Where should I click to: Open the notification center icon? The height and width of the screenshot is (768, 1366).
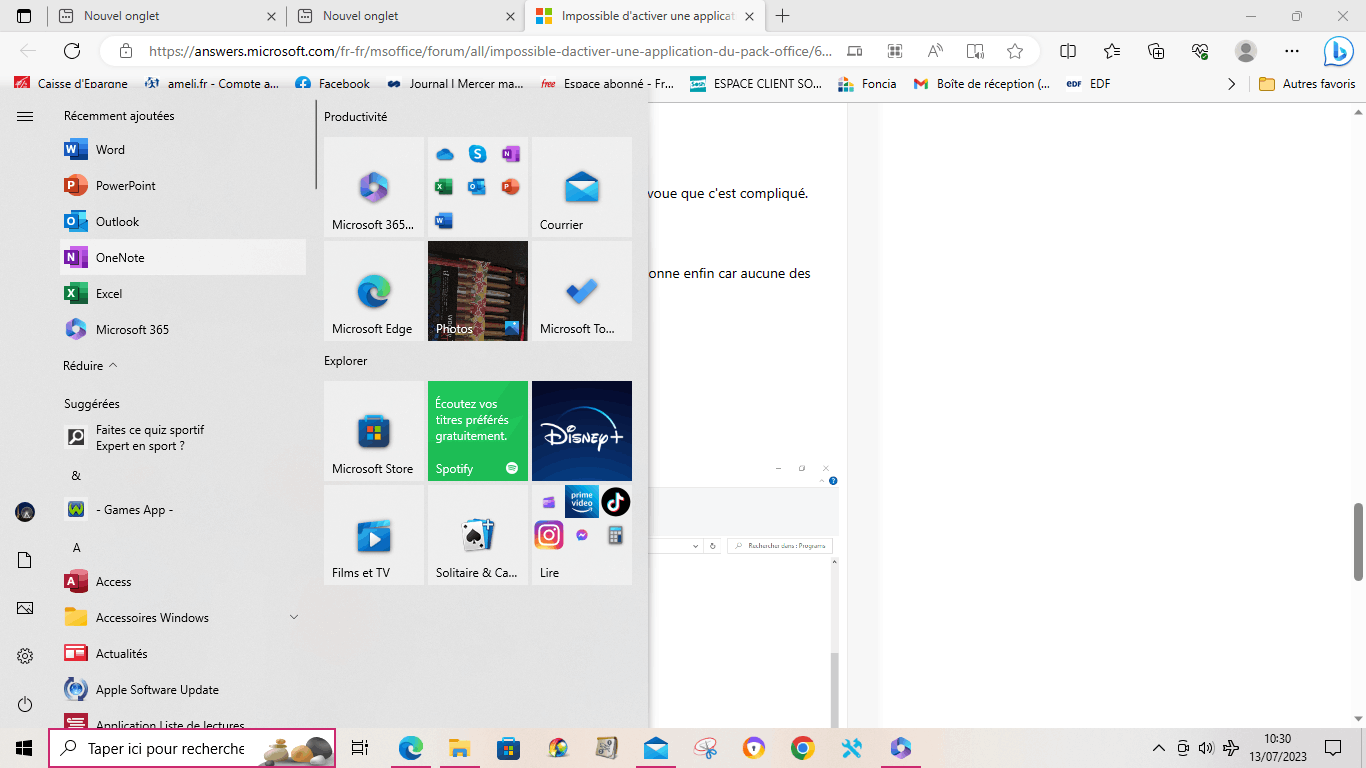coord(1333,748)
